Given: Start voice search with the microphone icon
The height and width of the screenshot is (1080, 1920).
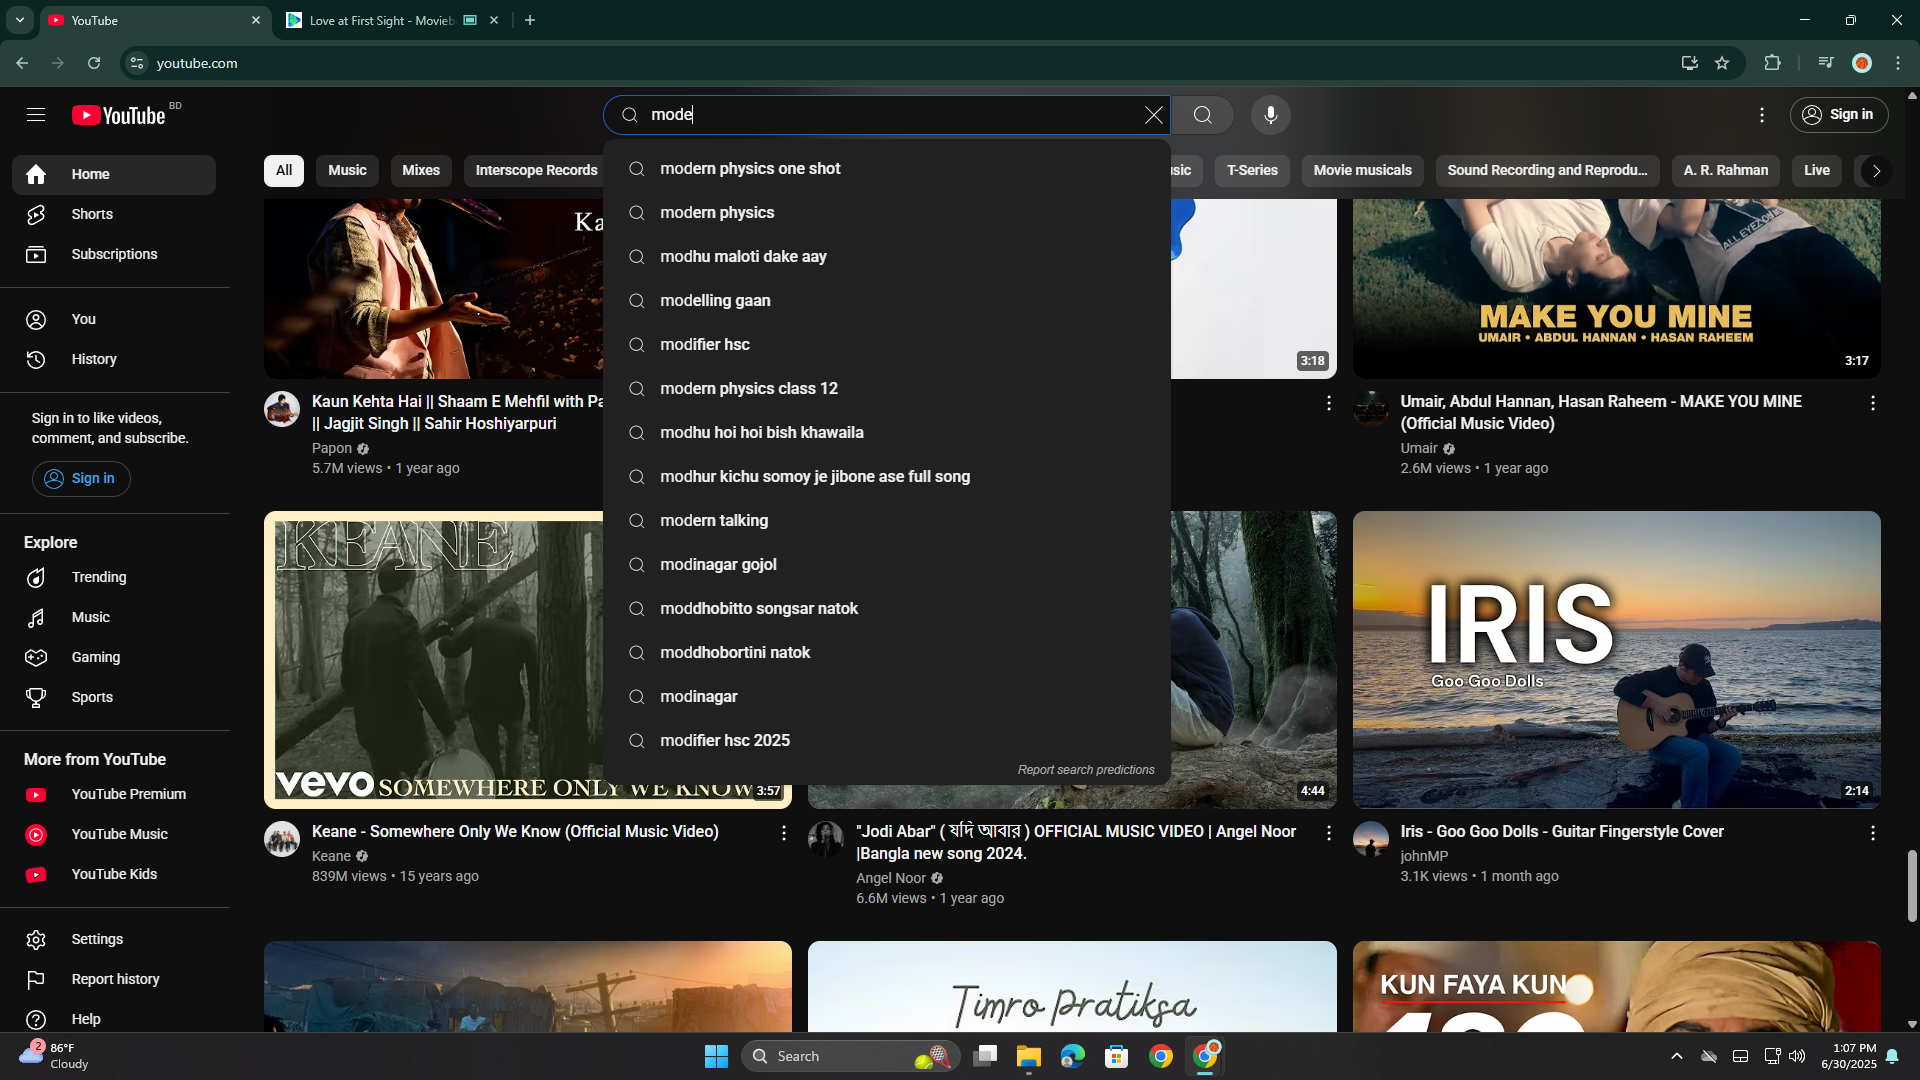Looking at the screenshot, I should point(1270,115).
